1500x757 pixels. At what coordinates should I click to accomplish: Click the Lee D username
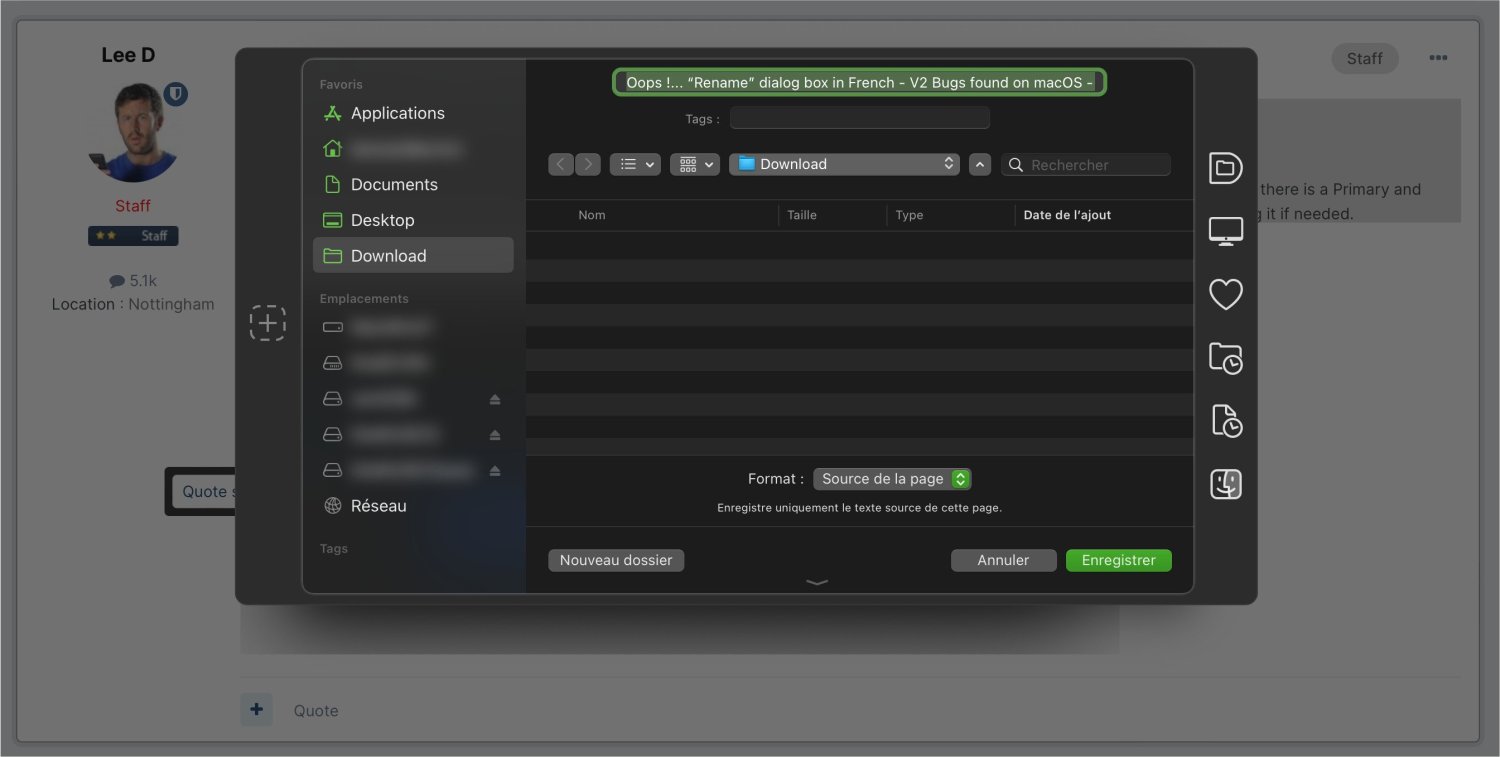coord(128,55)
